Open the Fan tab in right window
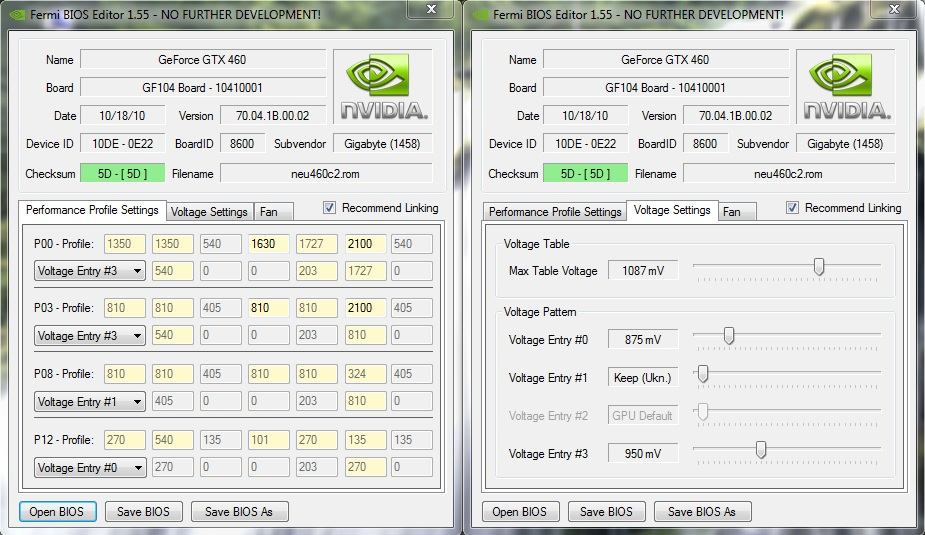This screenshot has width=925, height=535. [x=736, y=212]
